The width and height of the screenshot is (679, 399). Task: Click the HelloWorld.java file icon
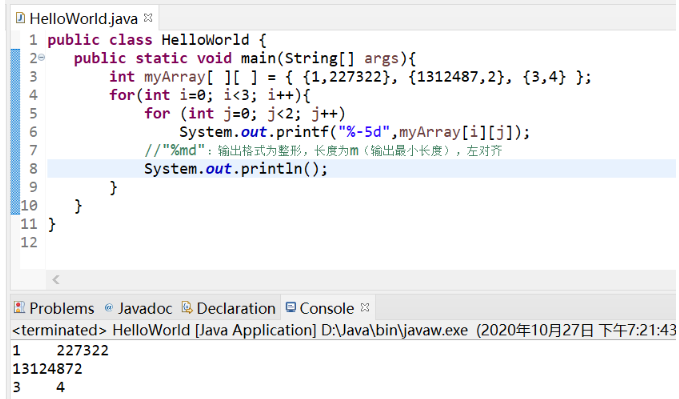(20, 18)
